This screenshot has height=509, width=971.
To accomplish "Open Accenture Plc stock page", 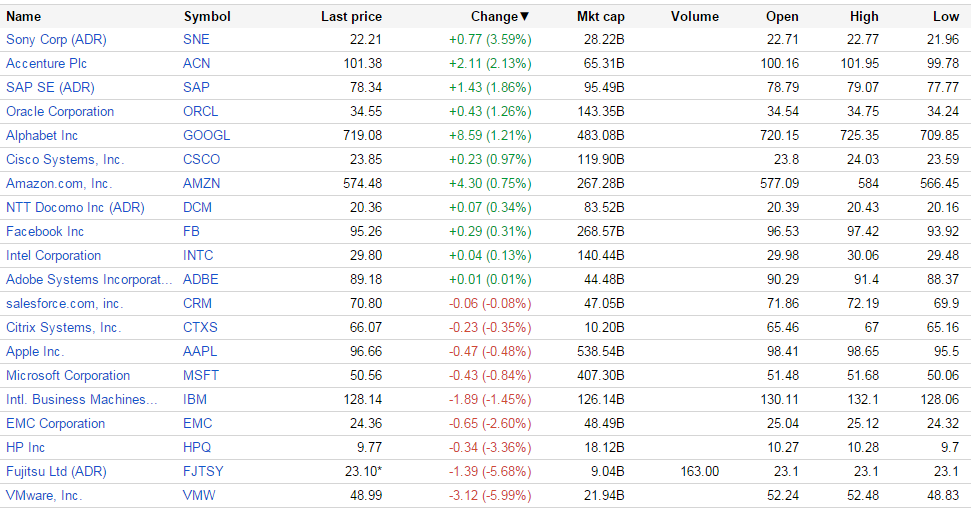I will click(48, 63).
